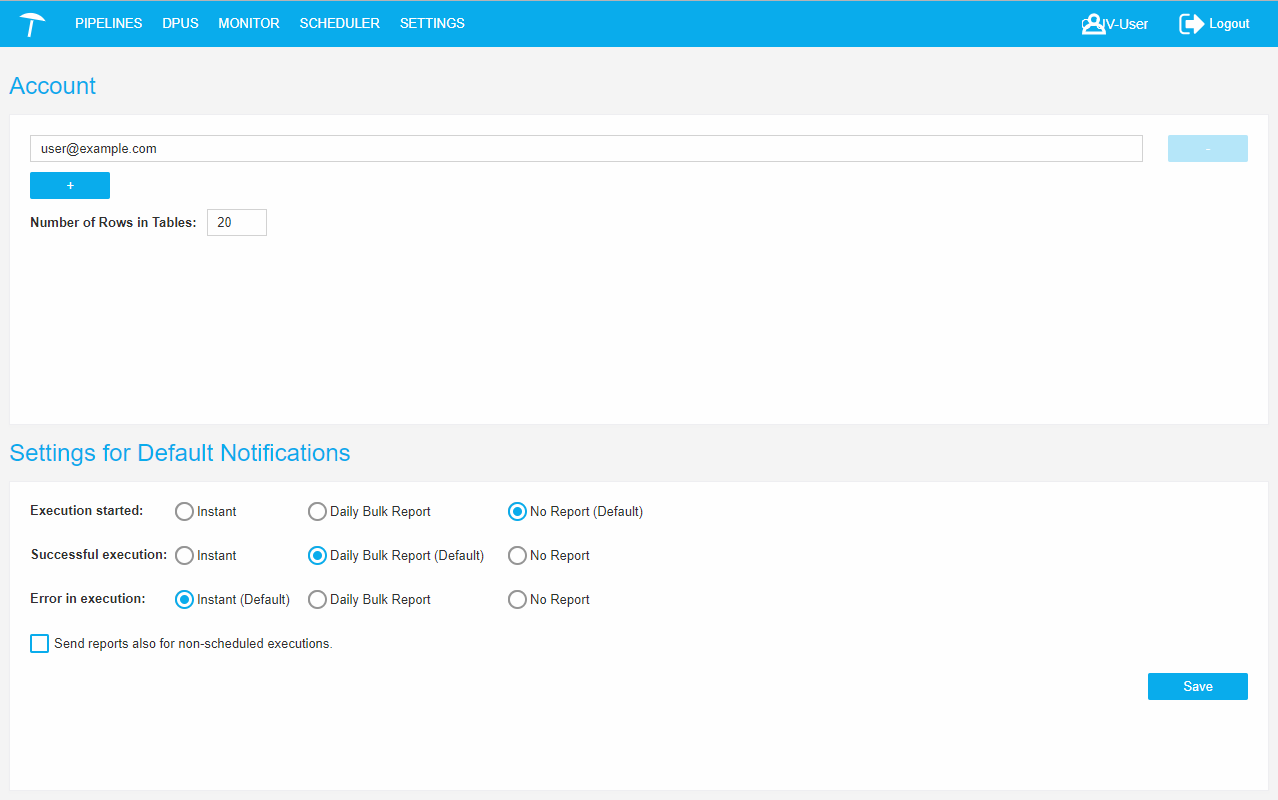Viewport: 1278px width, 800px height.
Task: Choose Daily Bulk Report for Execution started
Action: (x=317, y=512)
